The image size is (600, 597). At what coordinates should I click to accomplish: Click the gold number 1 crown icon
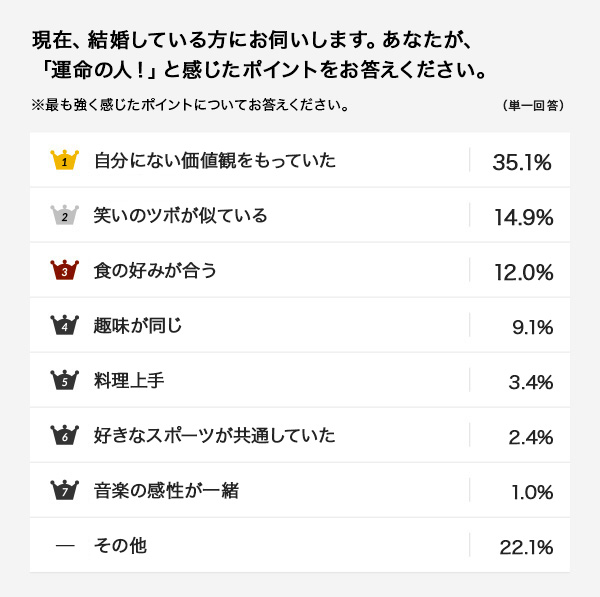click(x=64, y=160)
